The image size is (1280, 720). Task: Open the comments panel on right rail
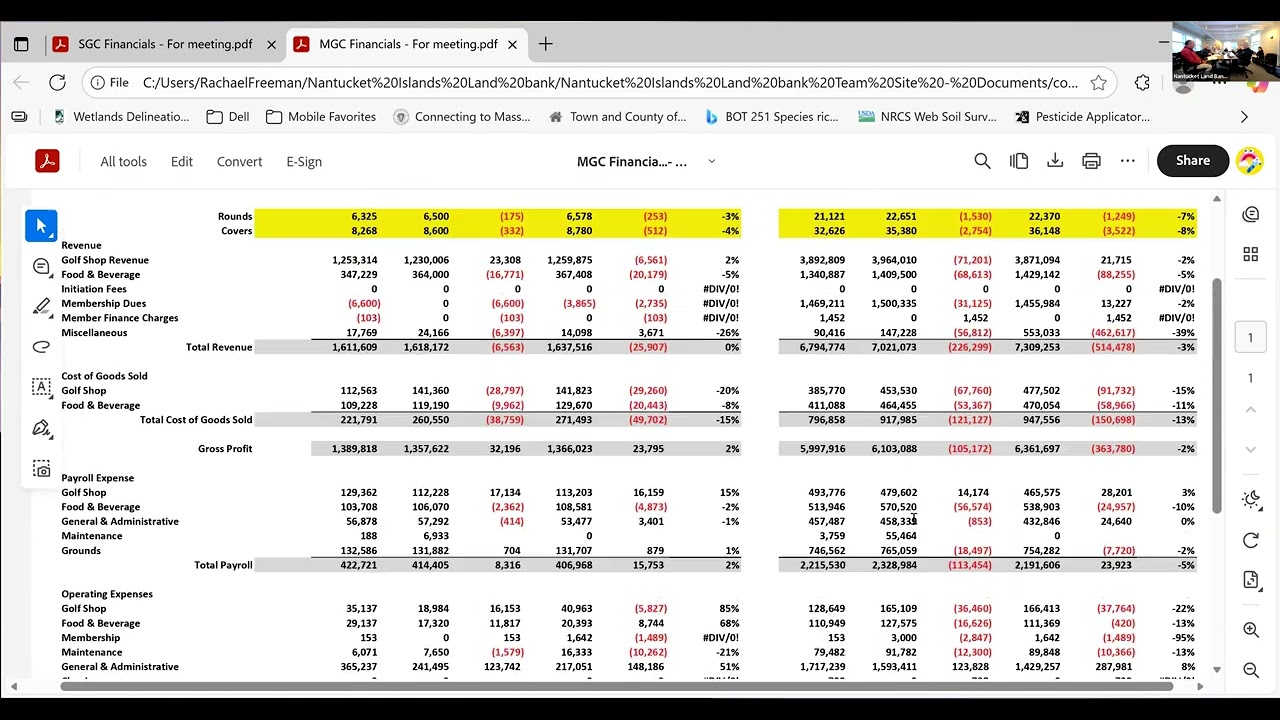(x=1250, y=215)
